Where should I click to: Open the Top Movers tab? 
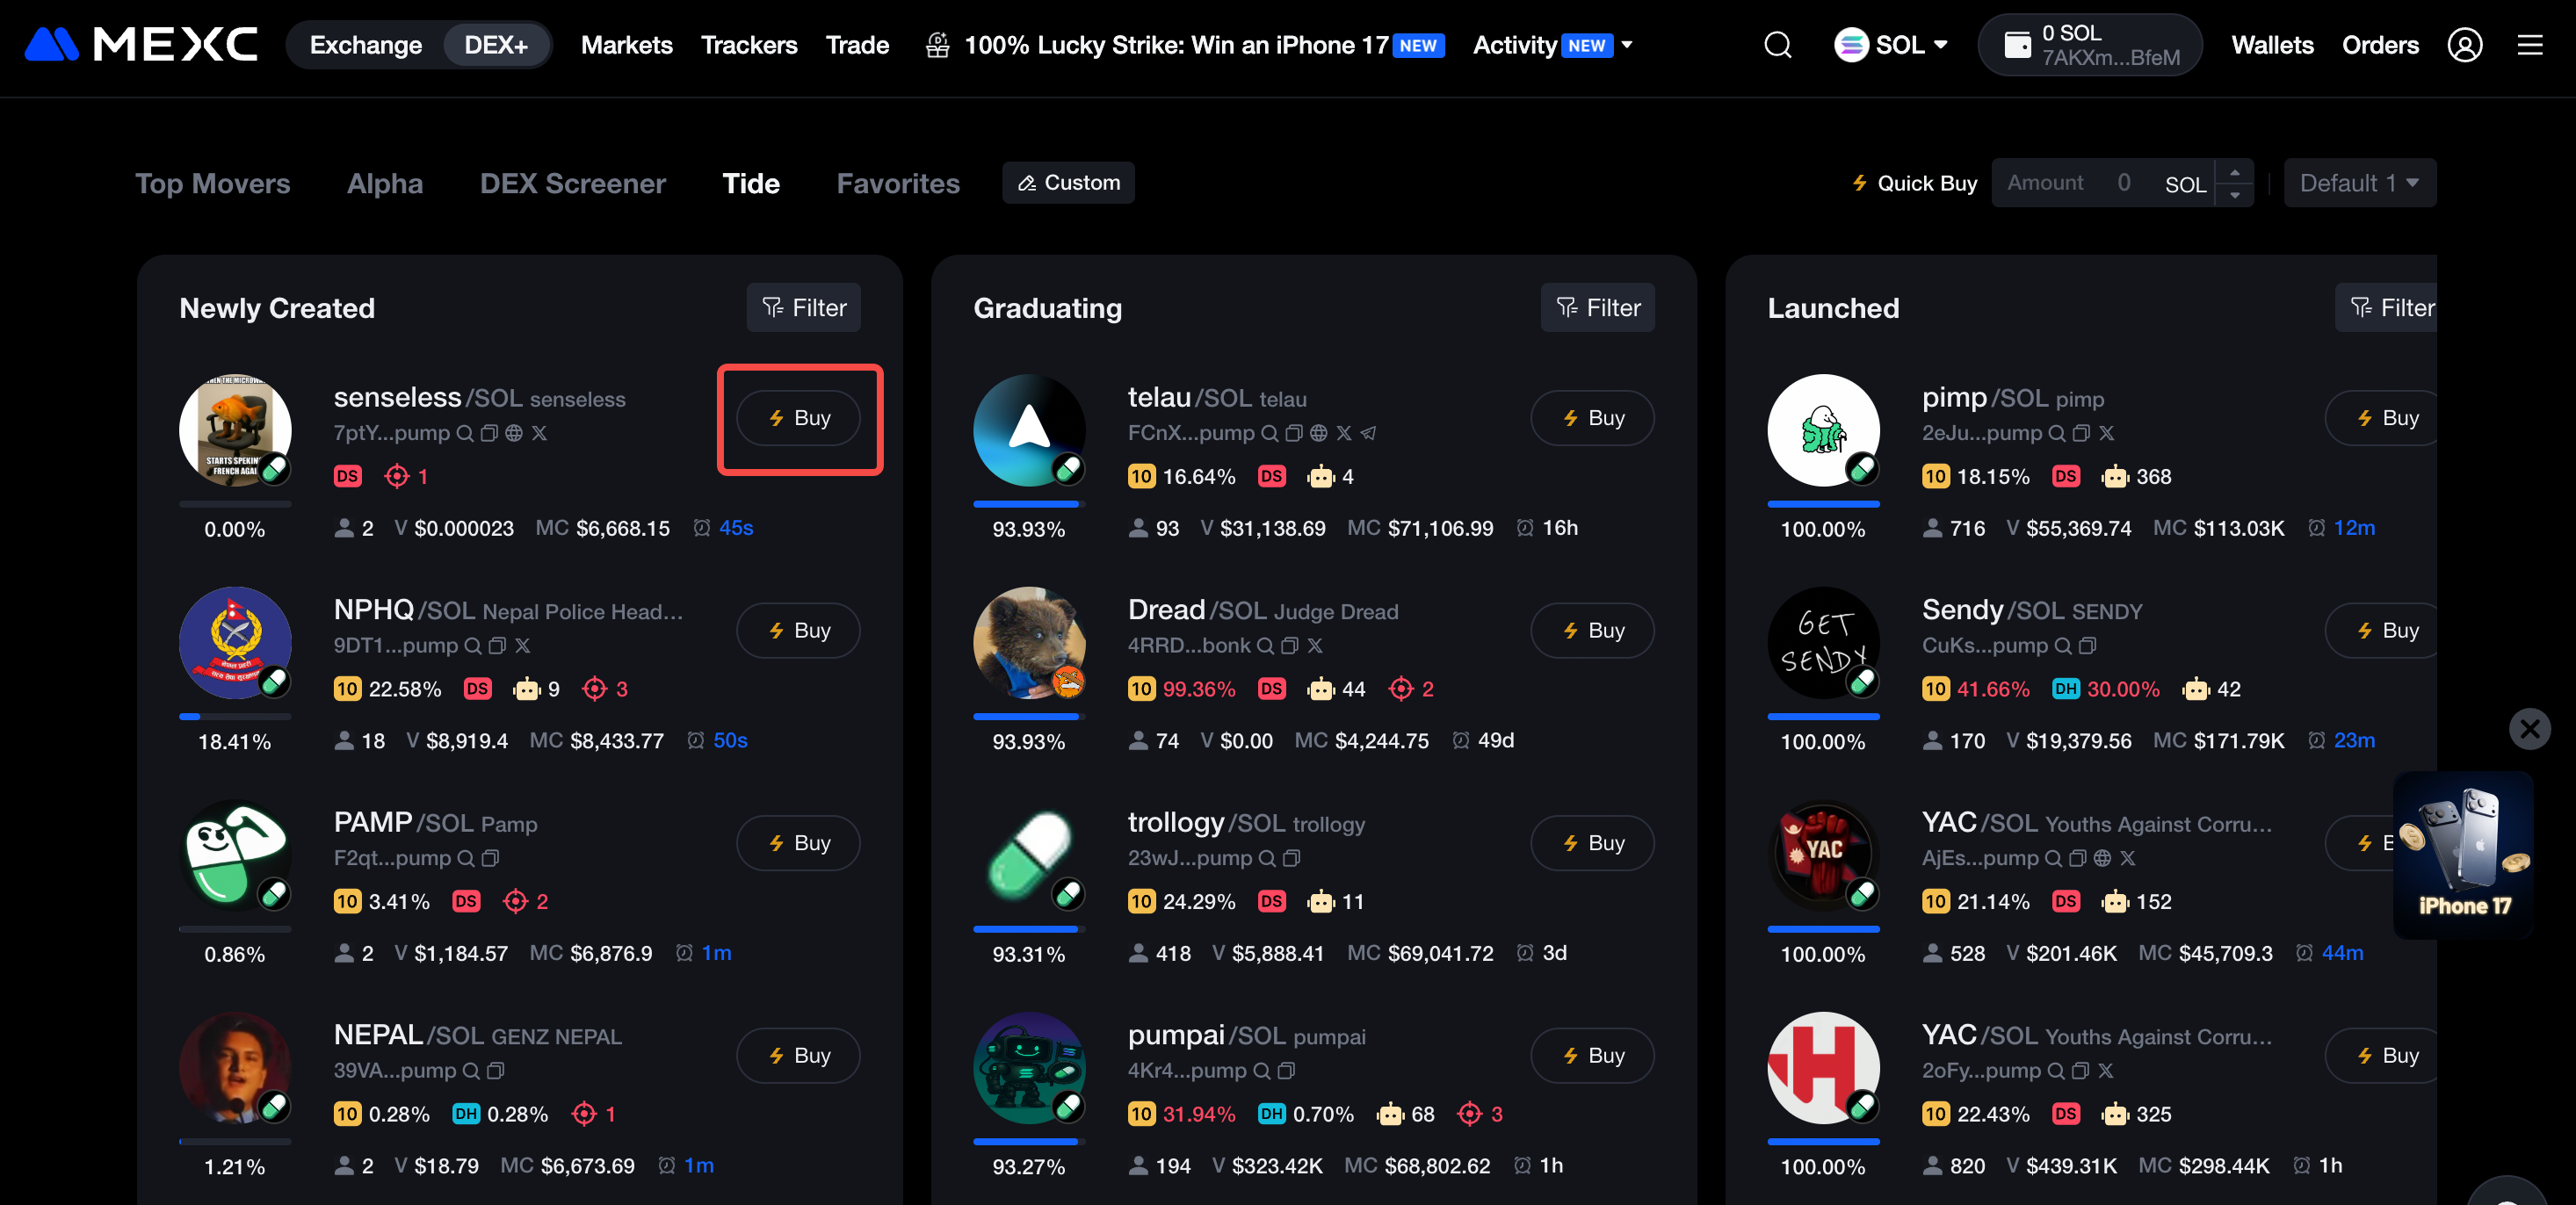[212, 184]
